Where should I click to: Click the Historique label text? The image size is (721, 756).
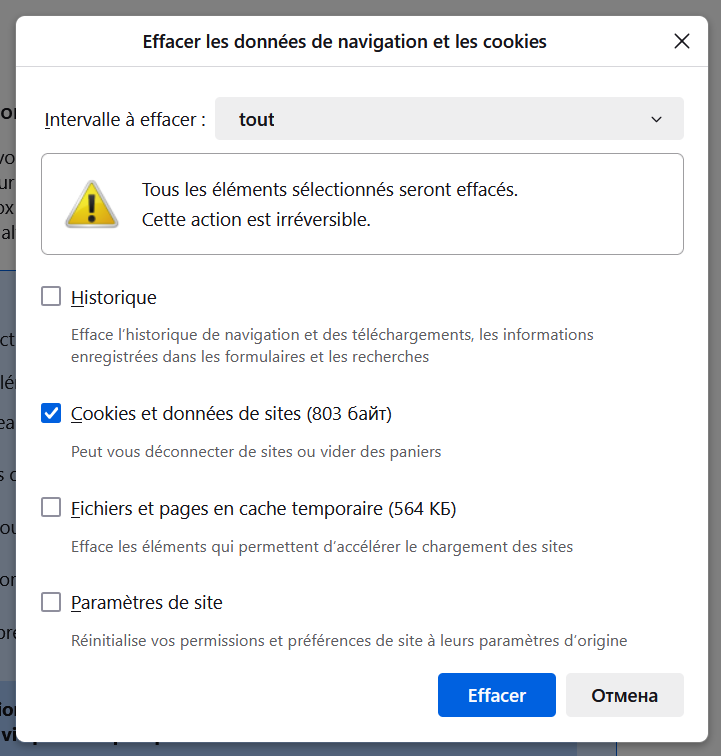pos(114,297)
